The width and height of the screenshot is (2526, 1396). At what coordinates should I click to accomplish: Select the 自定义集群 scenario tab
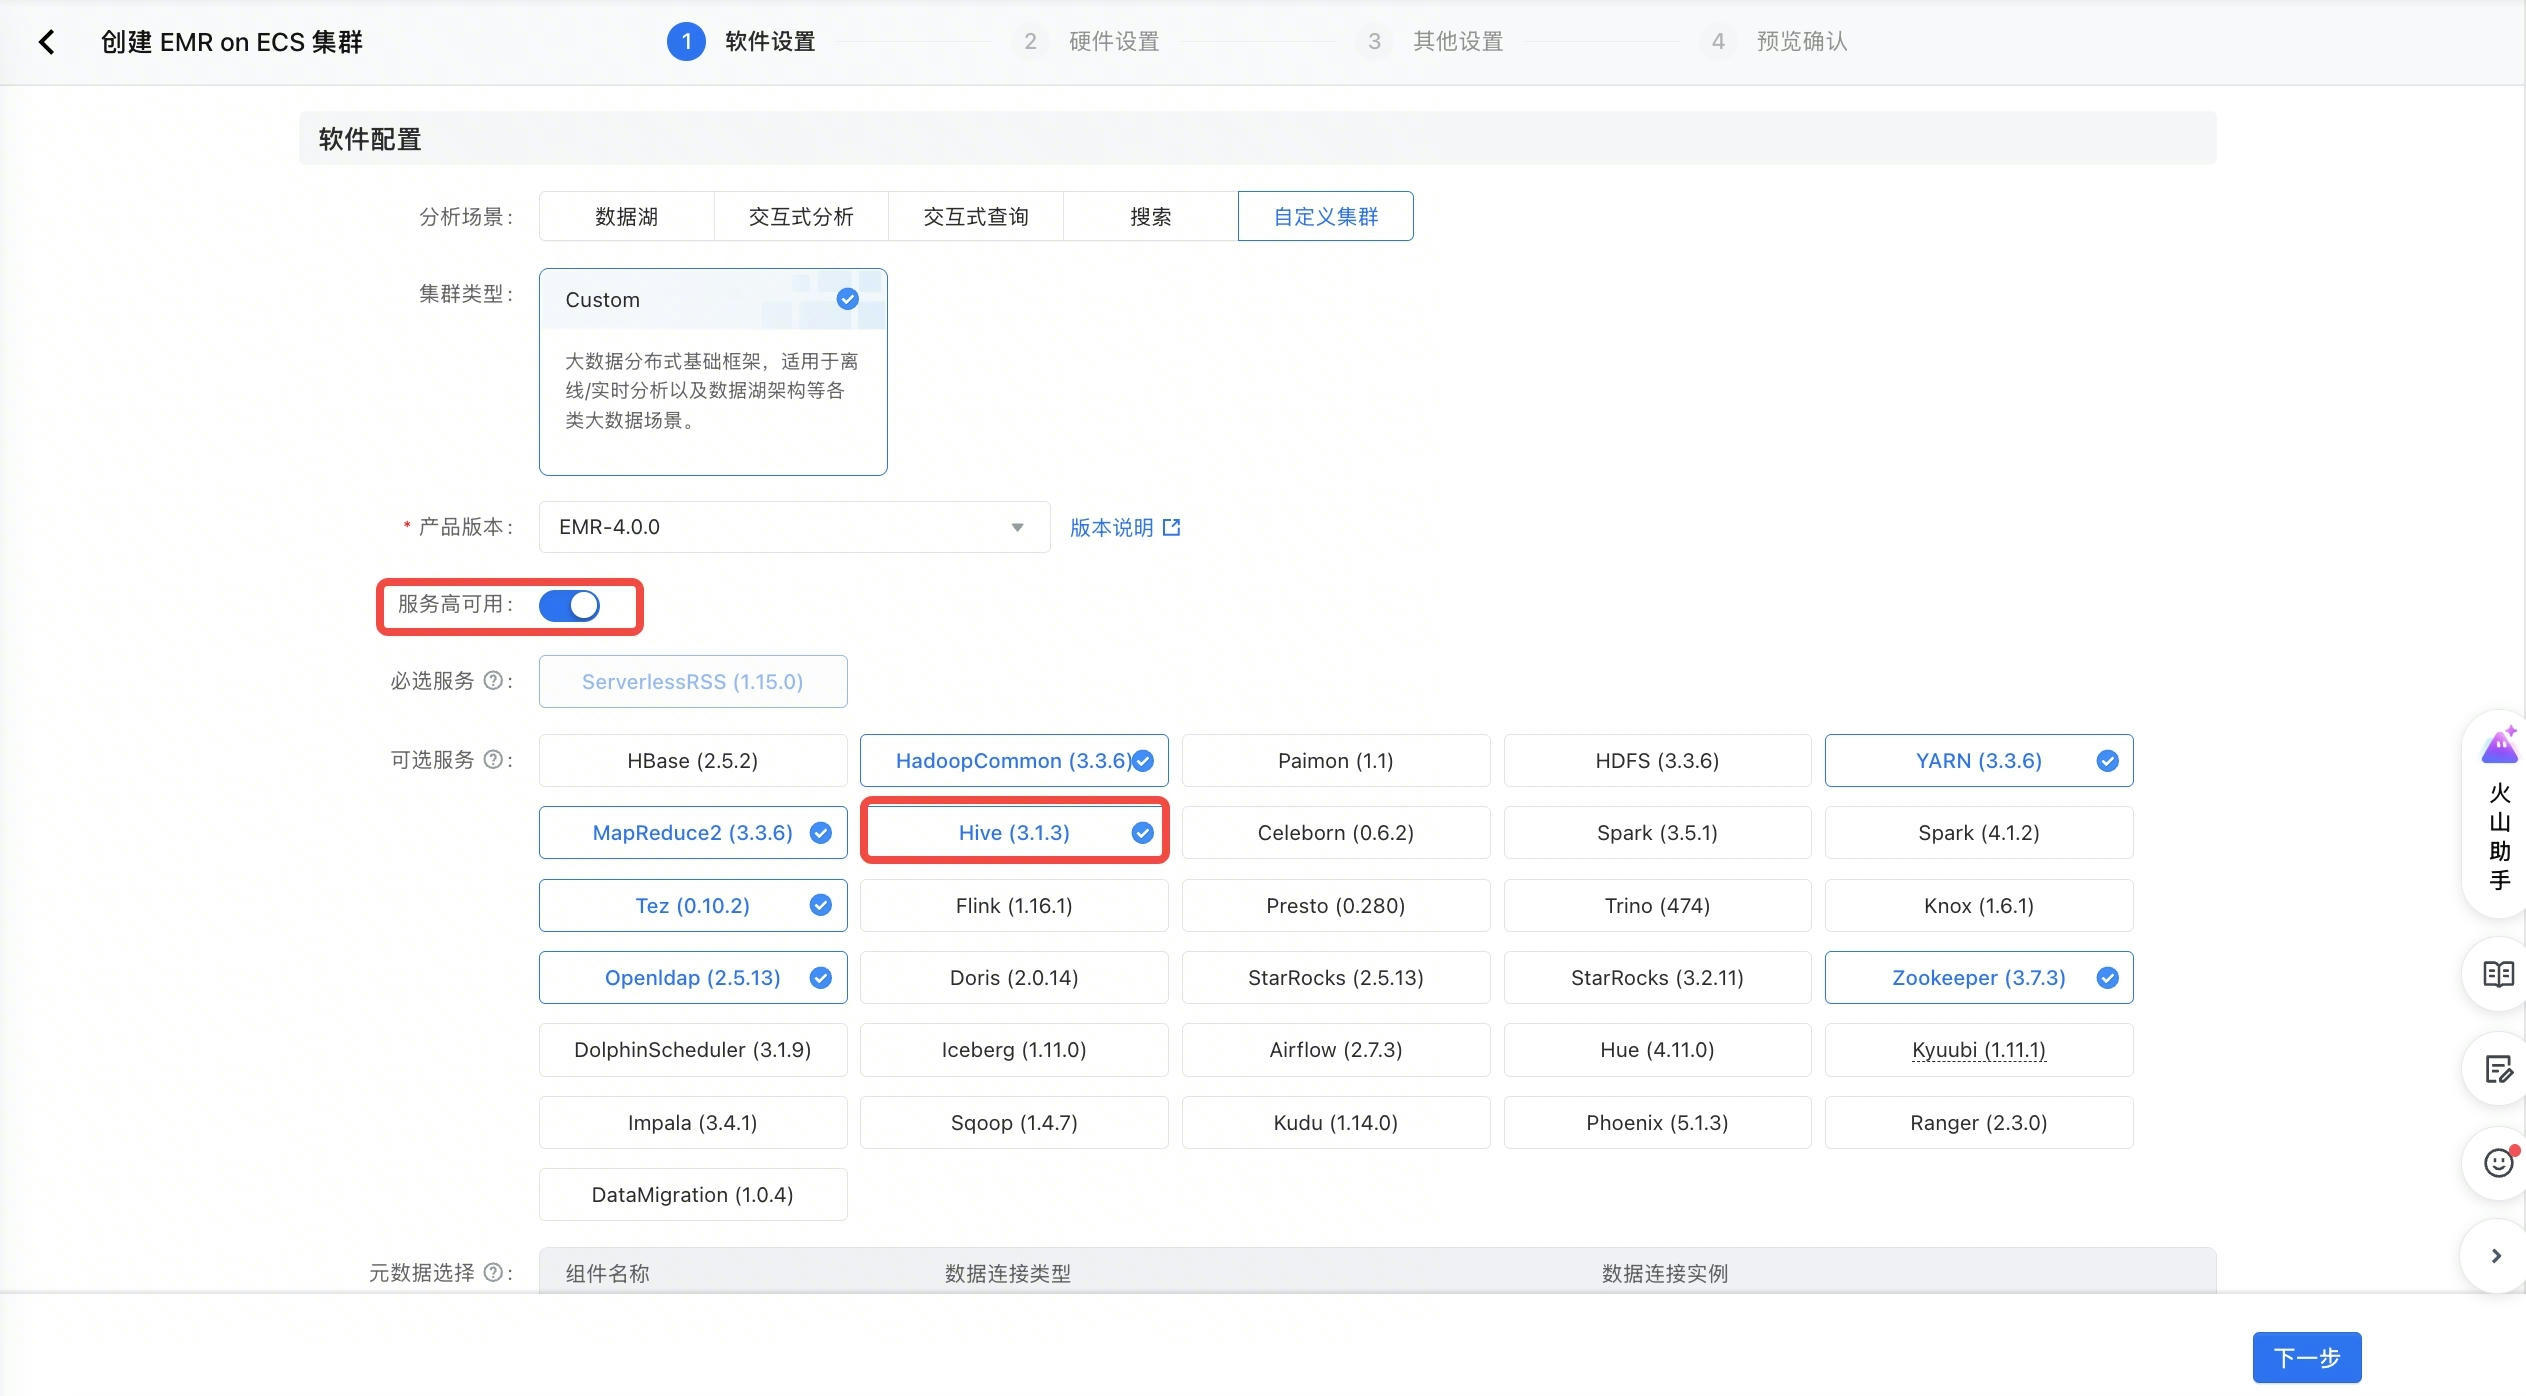(1326, 216)
